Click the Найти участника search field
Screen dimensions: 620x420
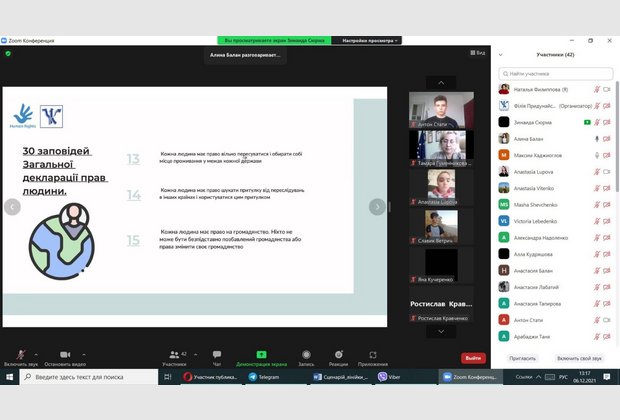coord(556,73)
